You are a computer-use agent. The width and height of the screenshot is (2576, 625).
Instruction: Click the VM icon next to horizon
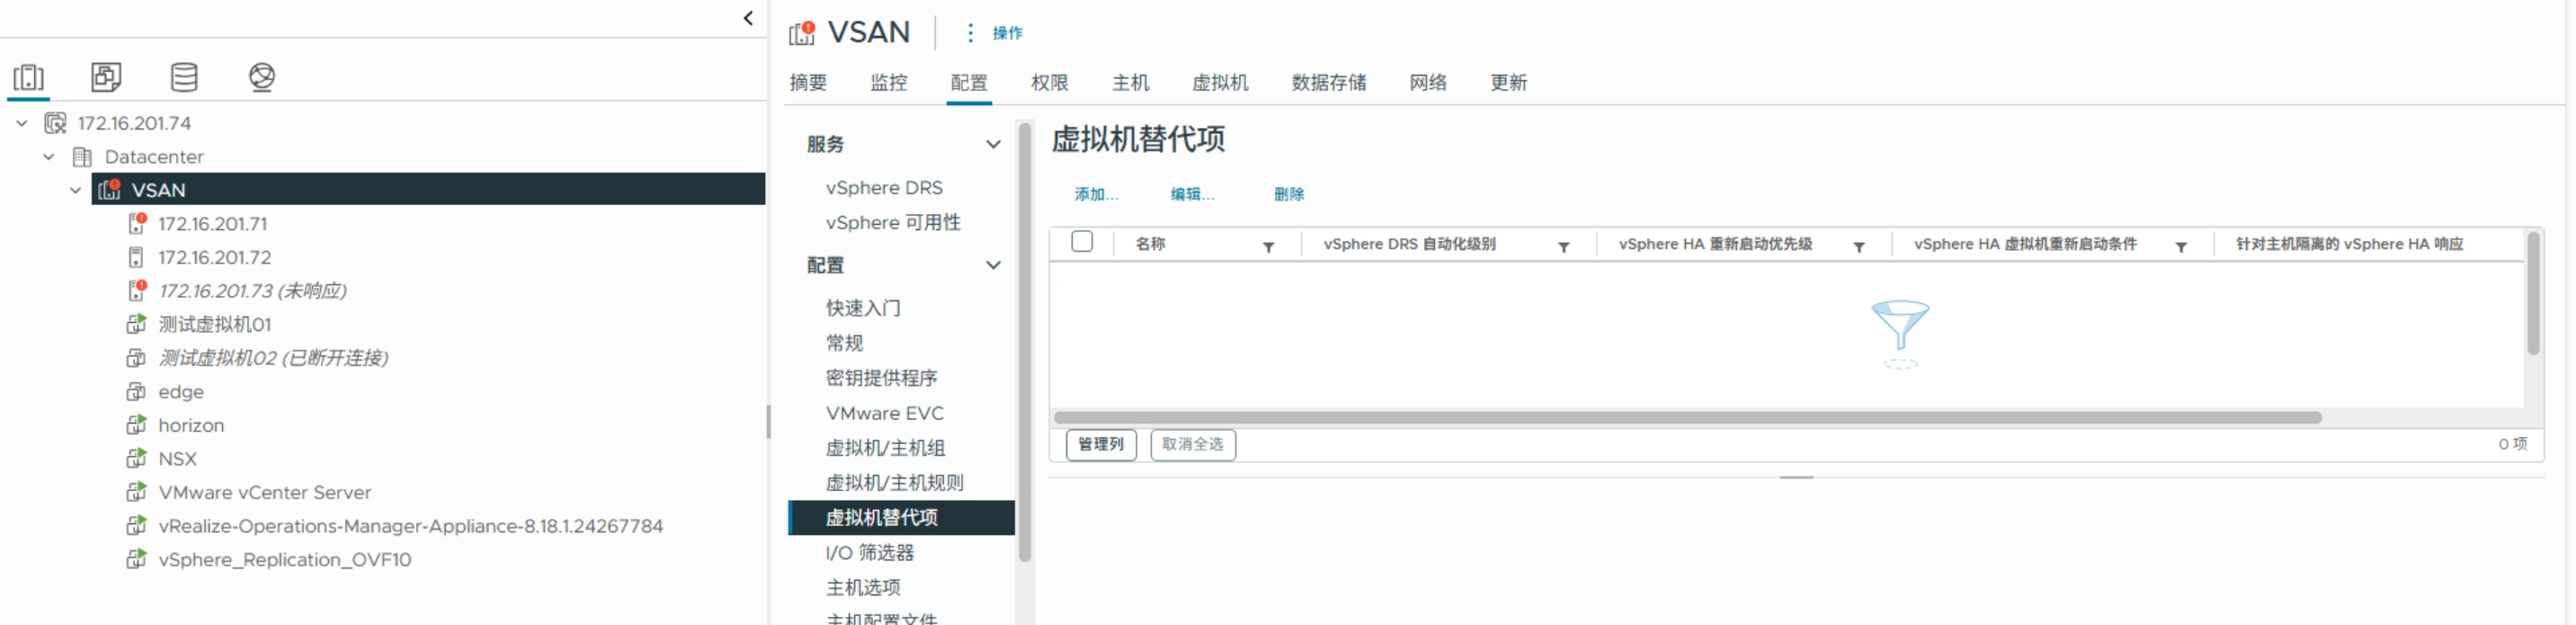[136, 425]
